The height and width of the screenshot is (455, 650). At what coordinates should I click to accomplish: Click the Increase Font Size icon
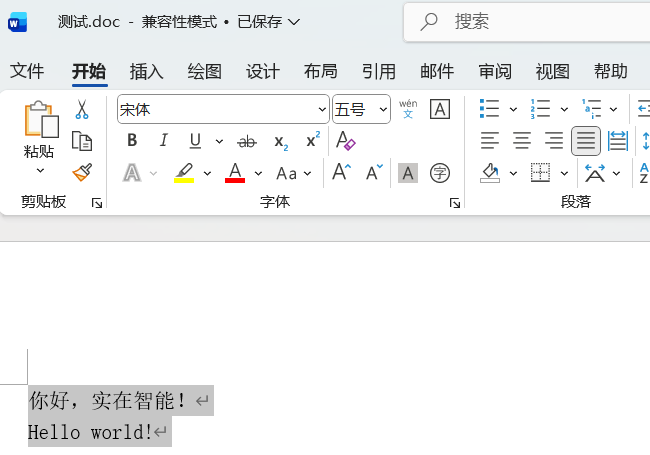pos(342,173)
